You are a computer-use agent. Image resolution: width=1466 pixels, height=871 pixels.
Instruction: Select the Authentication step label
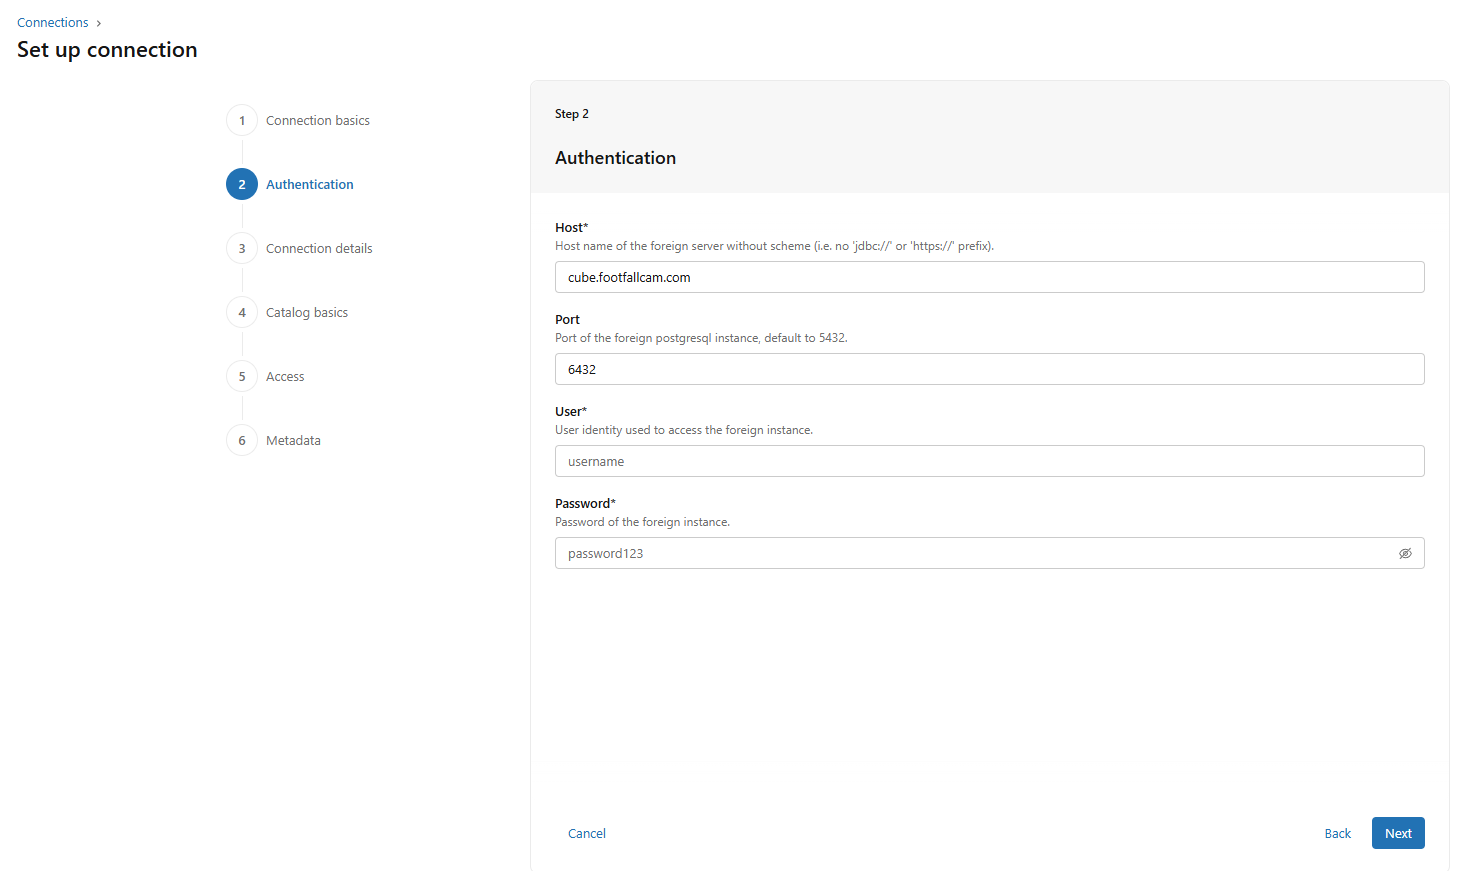310,184
